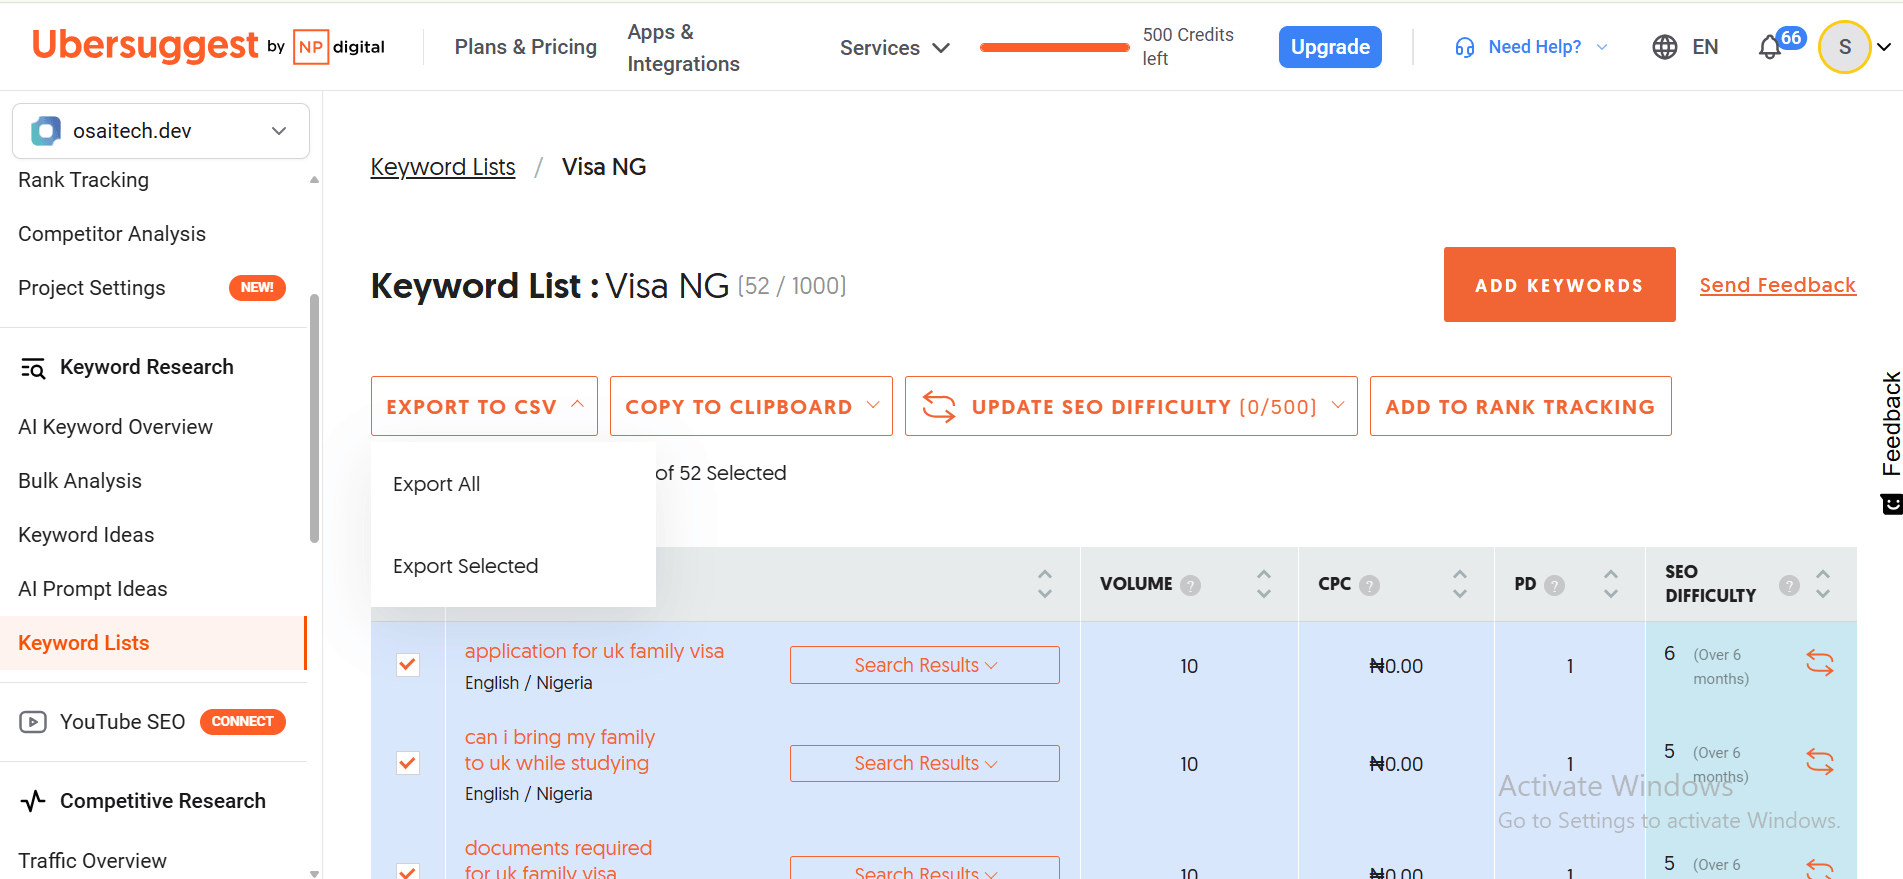
Task: Click the Update SEO Difficulty refresh arrows icon
Action: coord(939,407)
